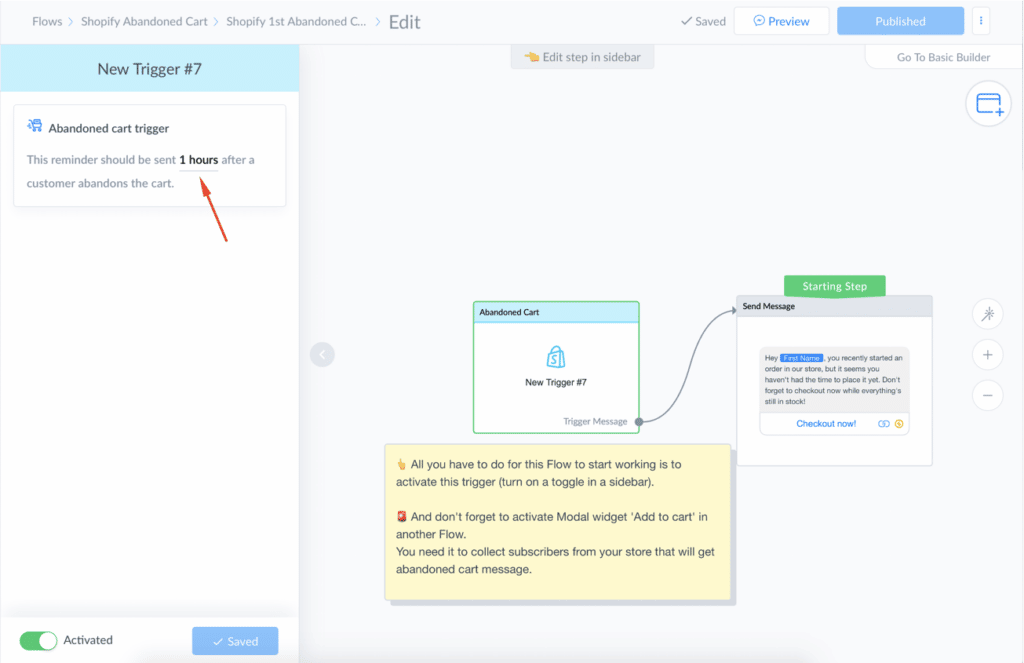The height and width of the screenshot is (663, 1024).
Task: Click the Saved status indicator in header
Action: click(x=703, y=21)
